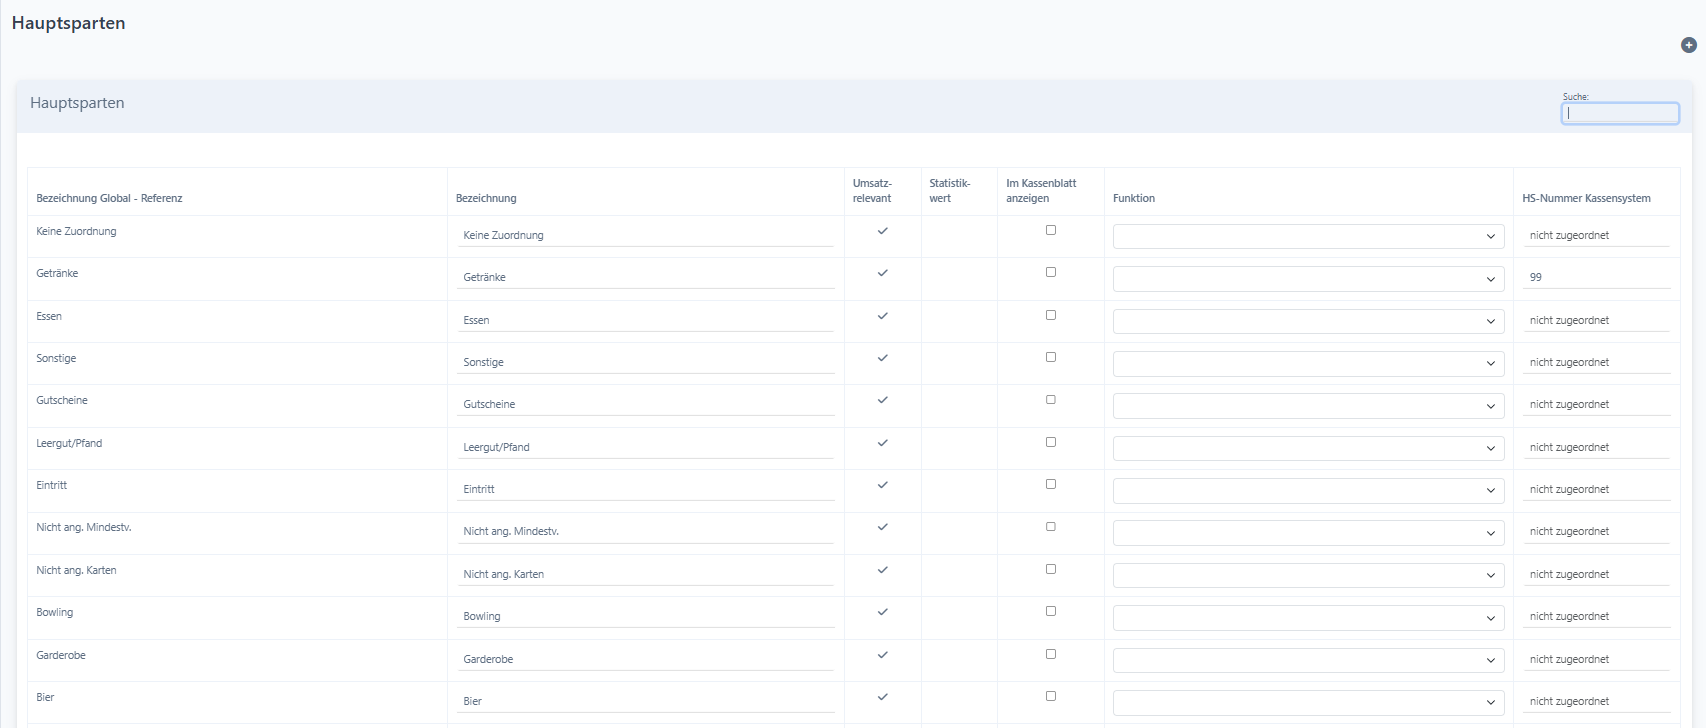This screenshot has width=1706, height=728.
Task: Edit the Bezeichnung field containing Garderobe
Action: click(645, 659)
